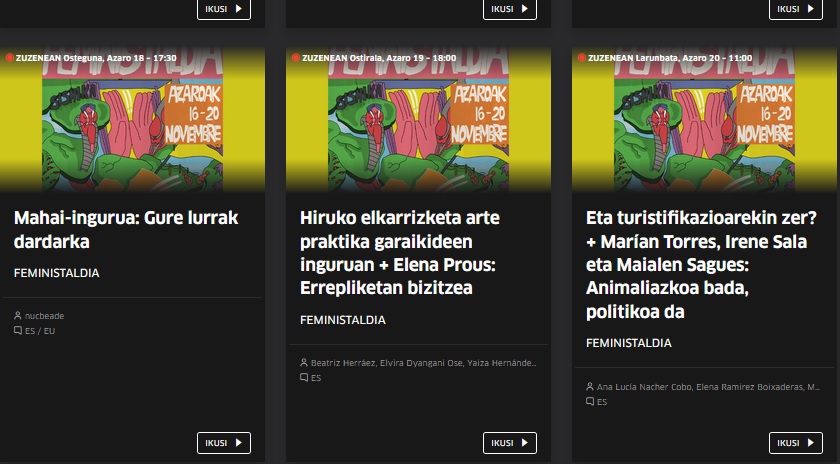Viewport: 840px width, 464px height.
Task: Select the FEMINISTALDIA label under Gure lurrak dardarka
Action: (x=57, y=273)
